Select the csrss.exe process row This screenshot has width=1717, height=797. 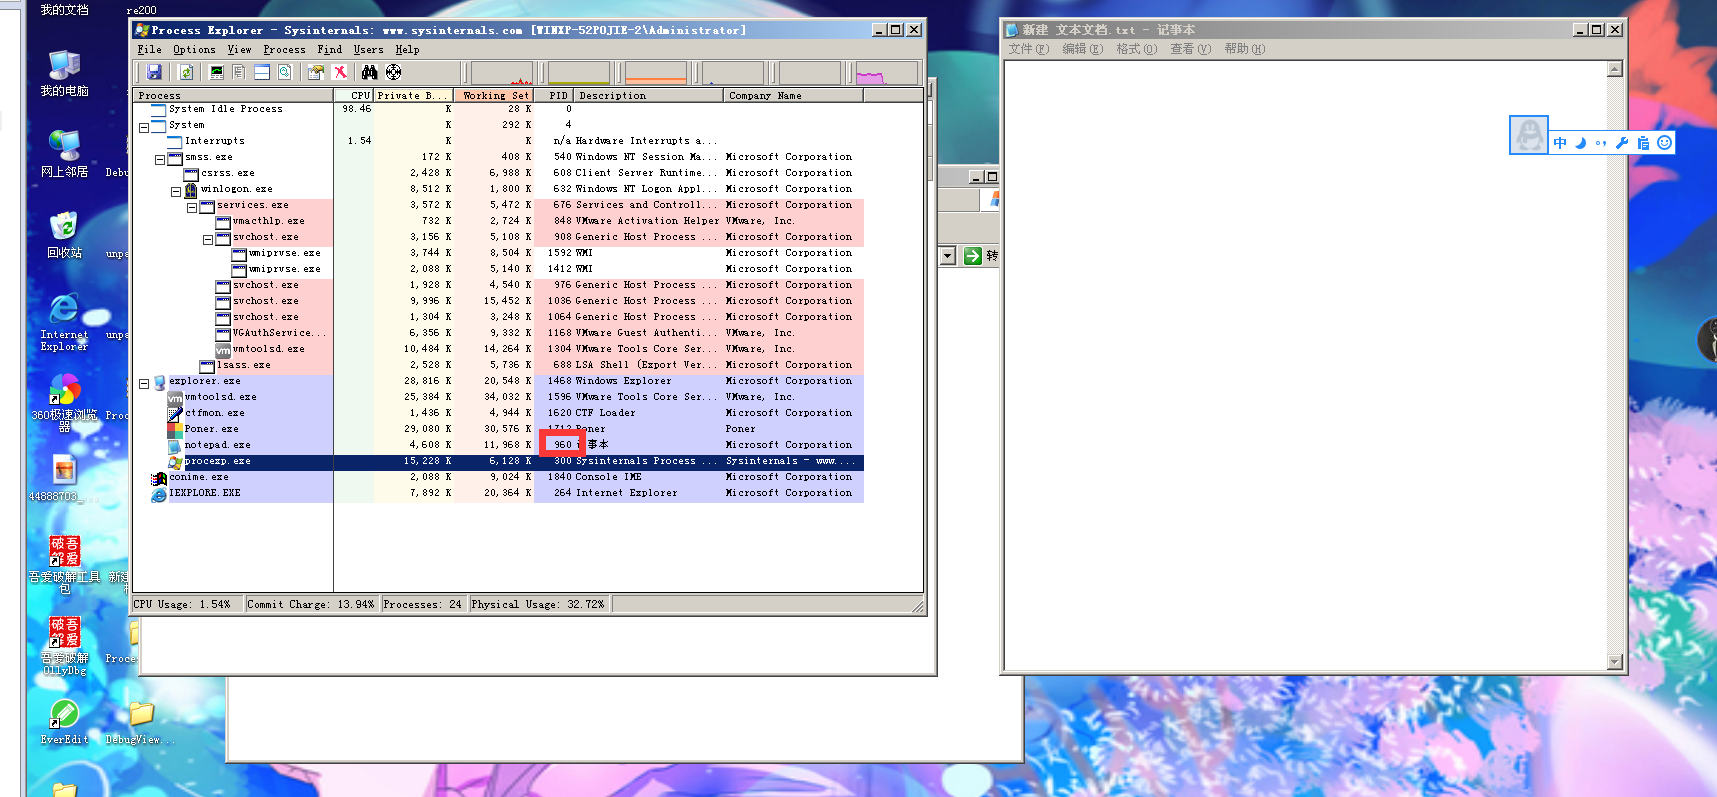[499, 173]
